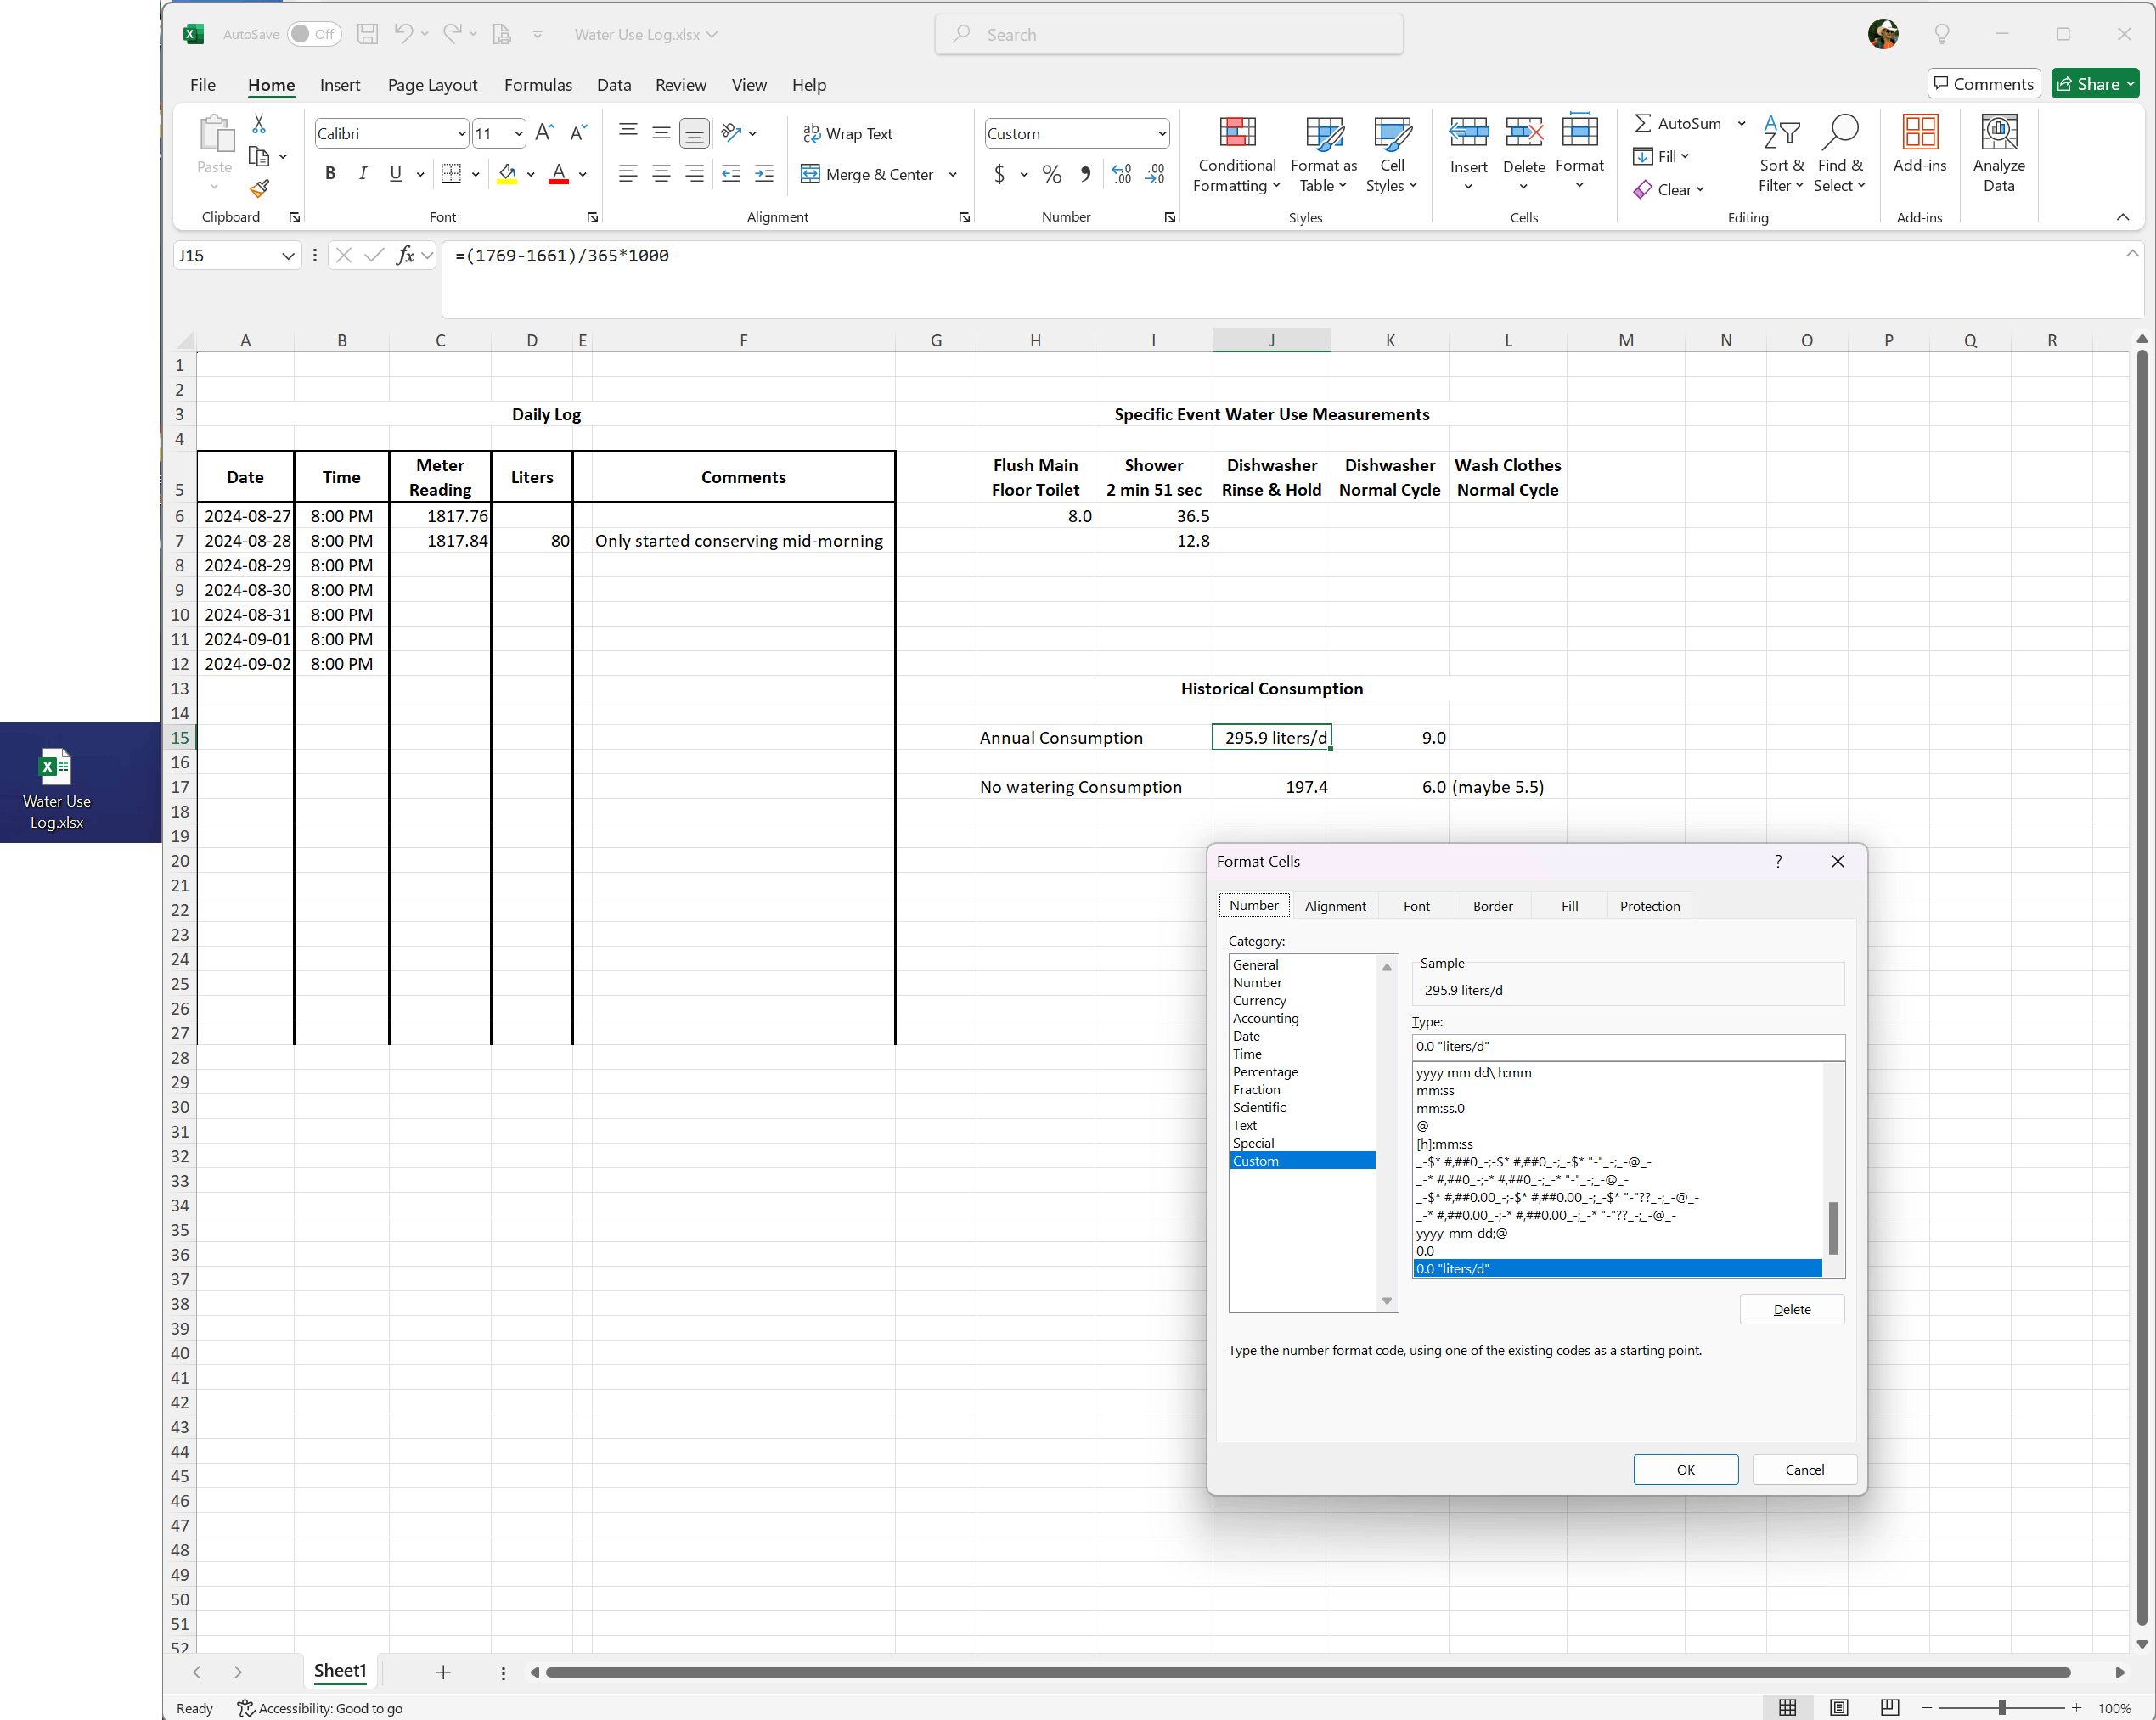
Task: Open the Name Box dropdown for J15
Action: click(x=287, y=256)
